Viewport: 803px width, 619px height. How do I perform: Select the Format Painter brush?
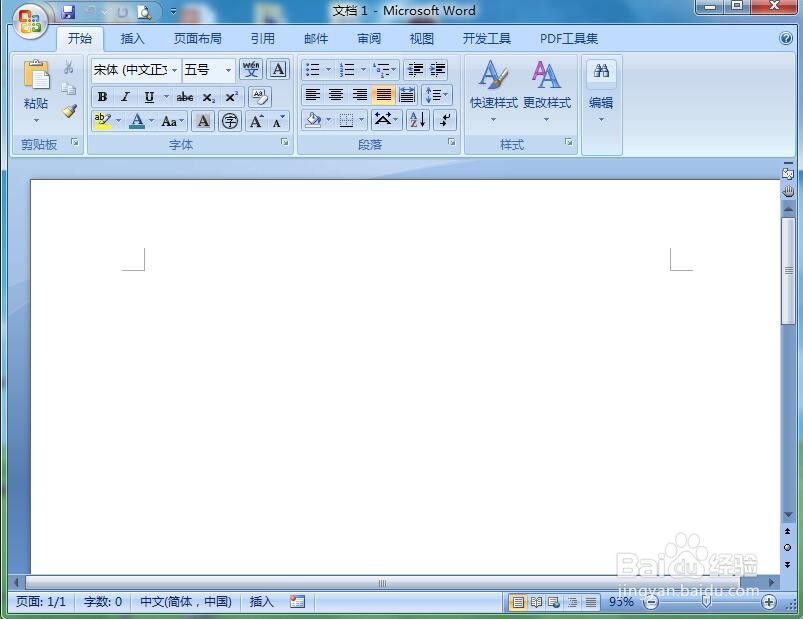click(x=69, y=111)
